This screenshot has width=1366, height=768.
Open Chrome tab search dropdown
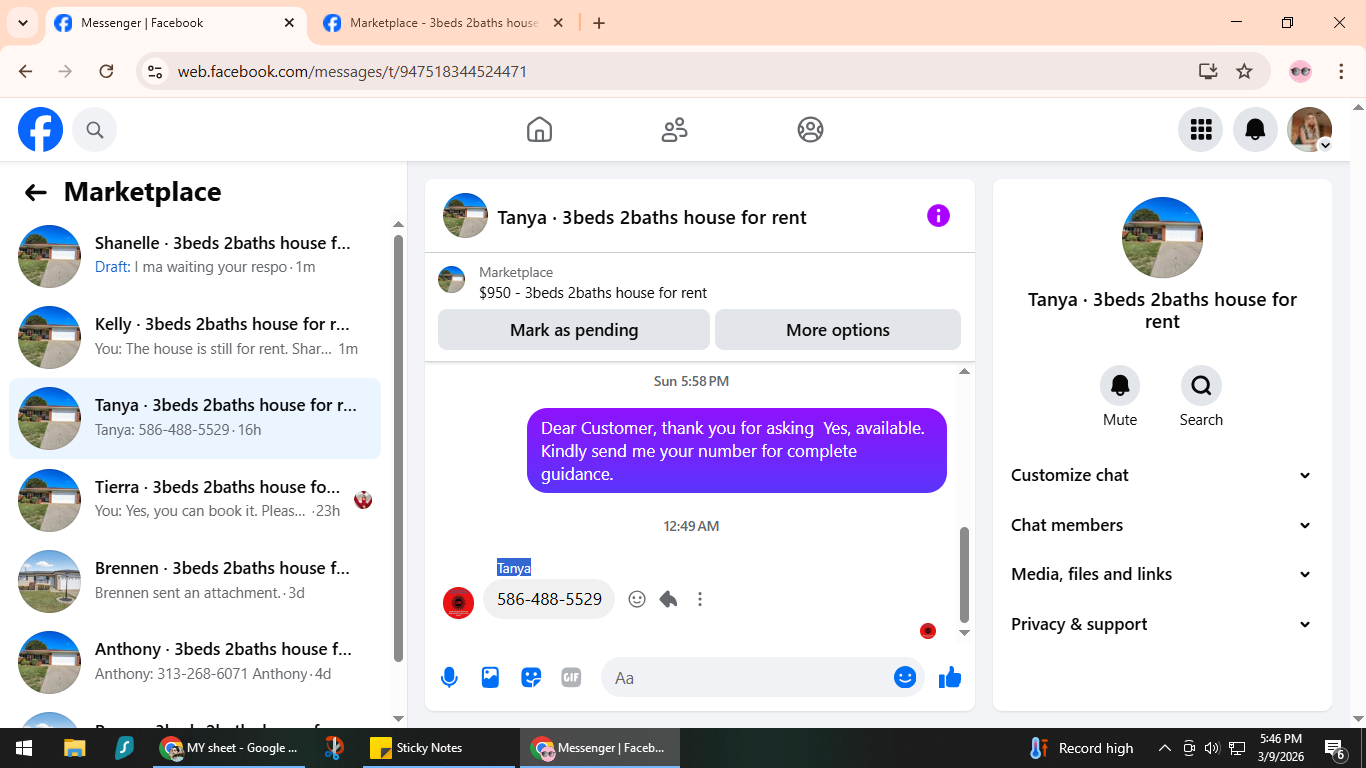22,23
